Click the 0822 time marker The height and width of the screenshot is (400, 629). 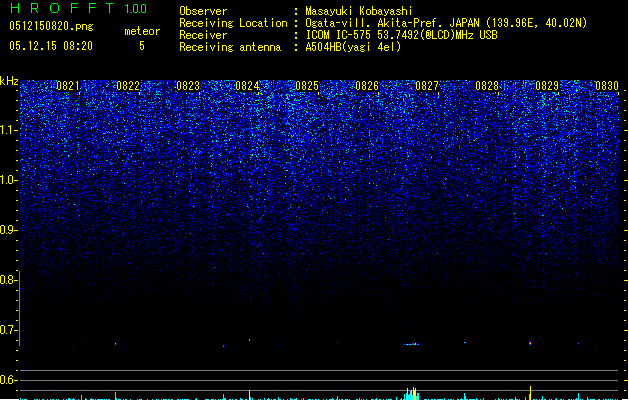coord(128,86)
